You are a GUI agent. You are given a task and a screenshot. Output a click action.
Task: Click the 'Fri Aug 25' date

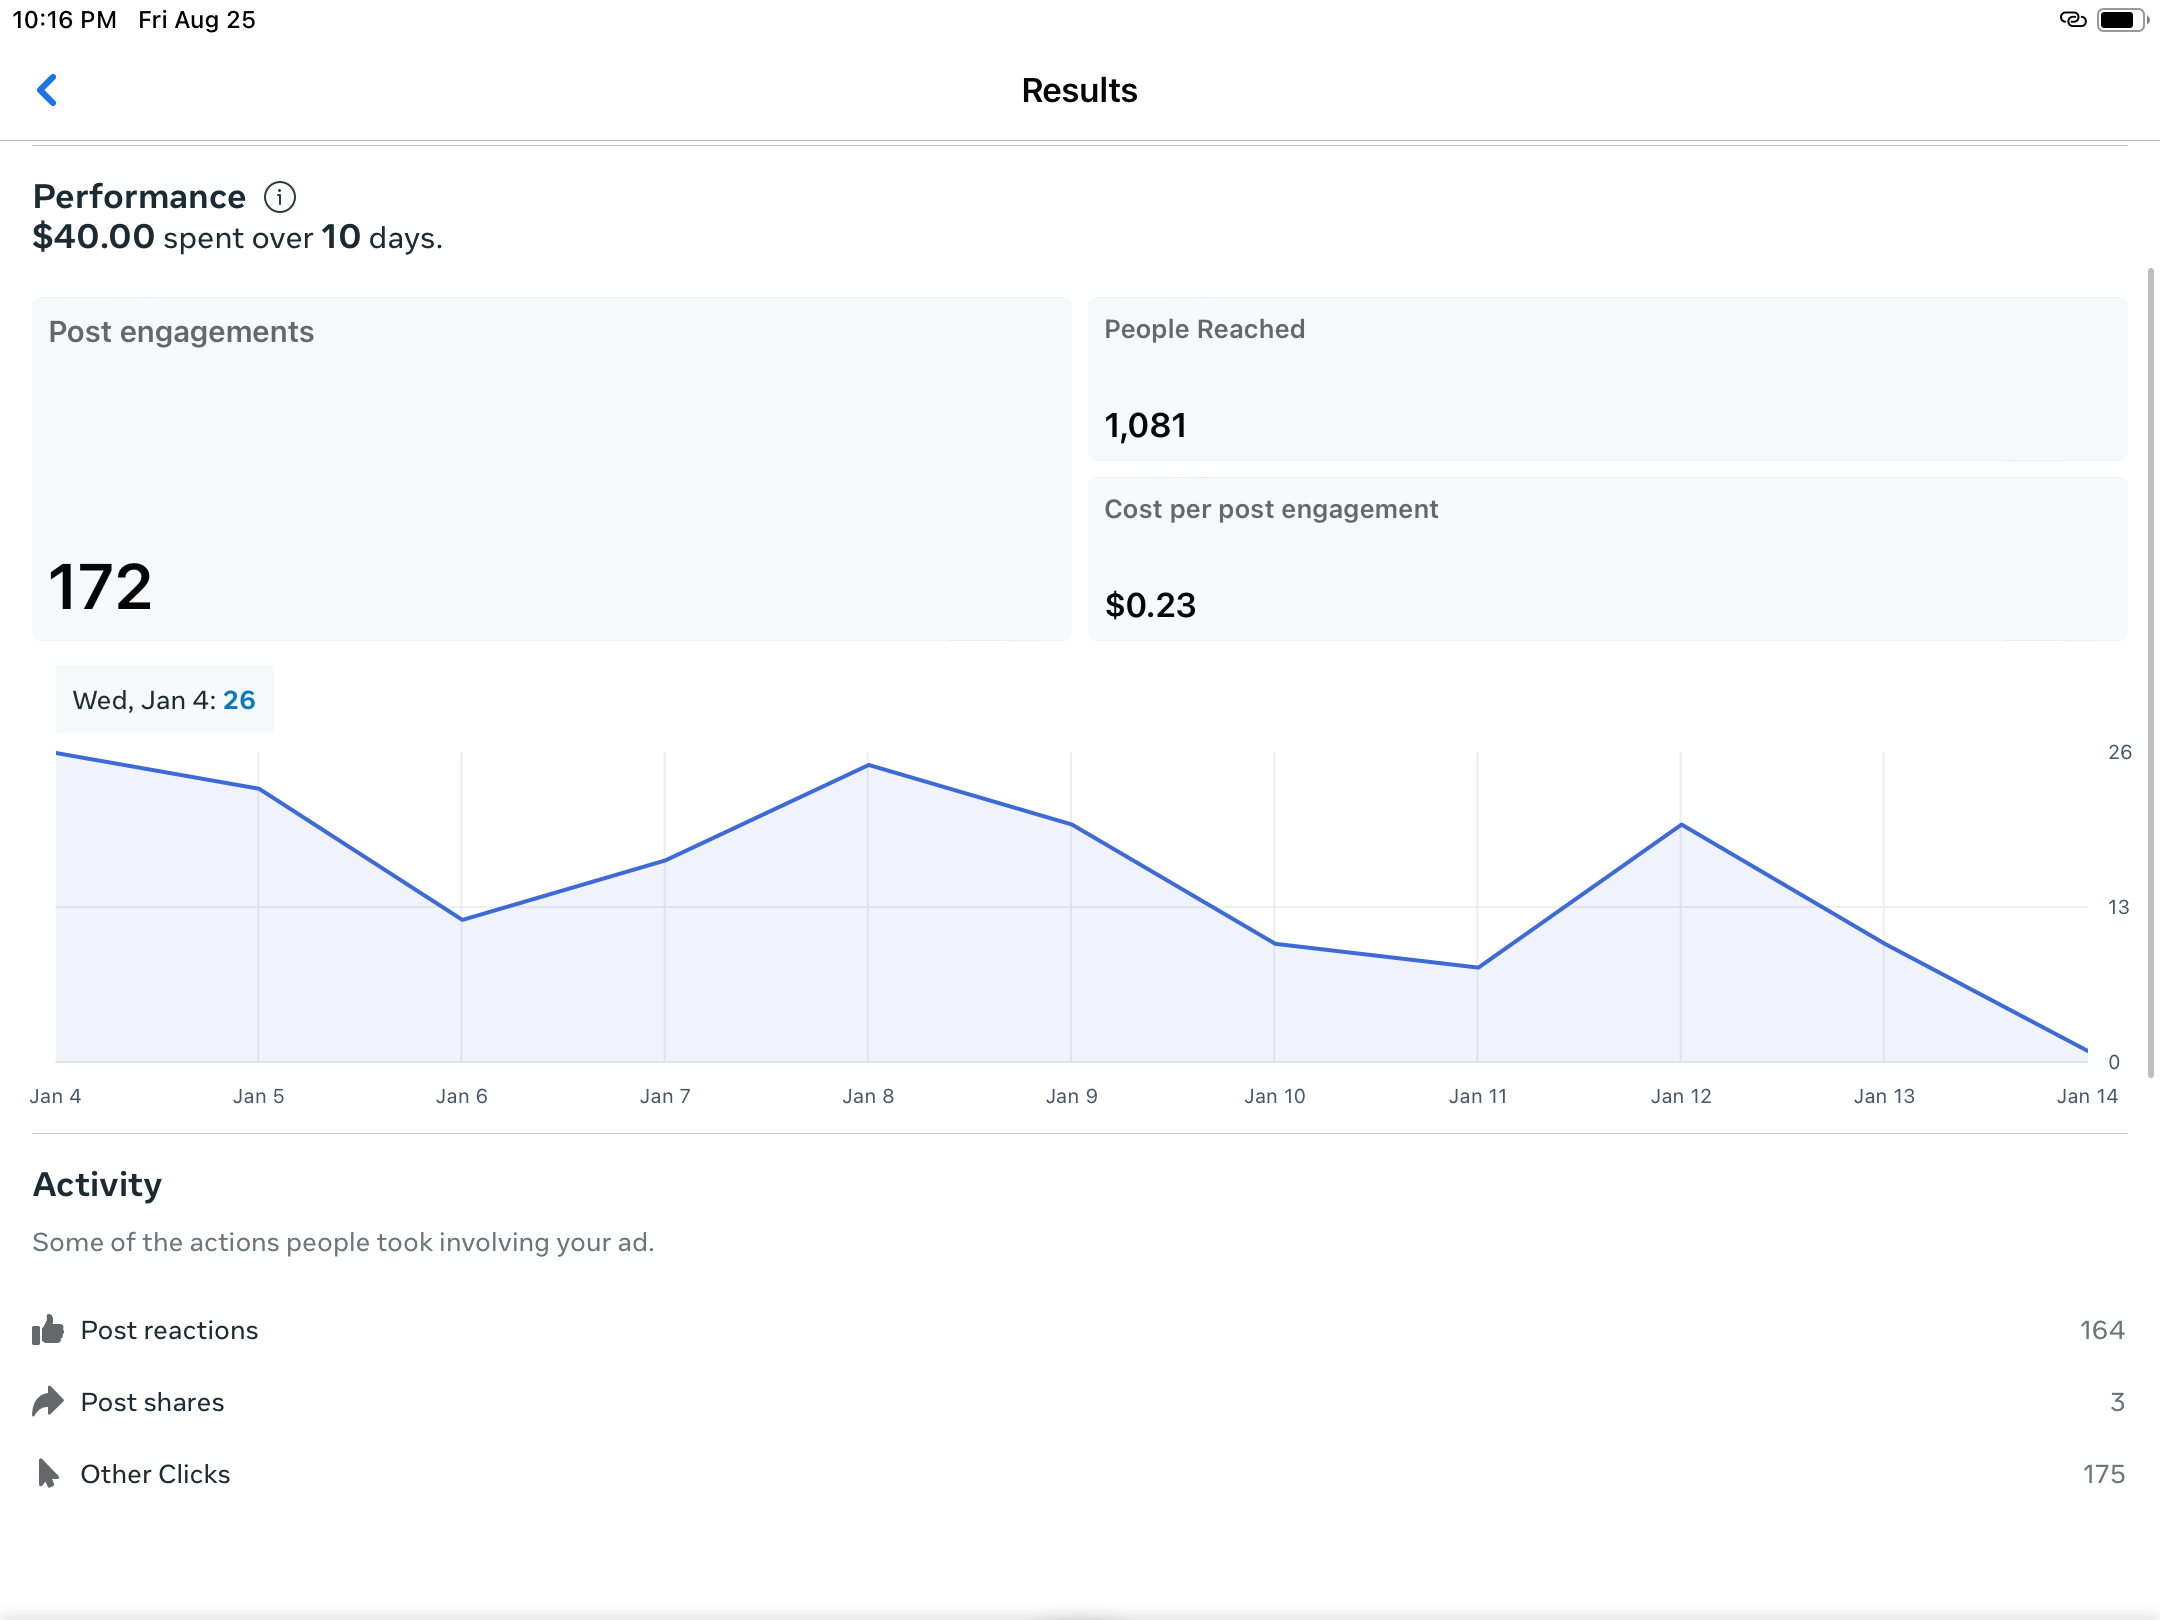tap(197, 20)
